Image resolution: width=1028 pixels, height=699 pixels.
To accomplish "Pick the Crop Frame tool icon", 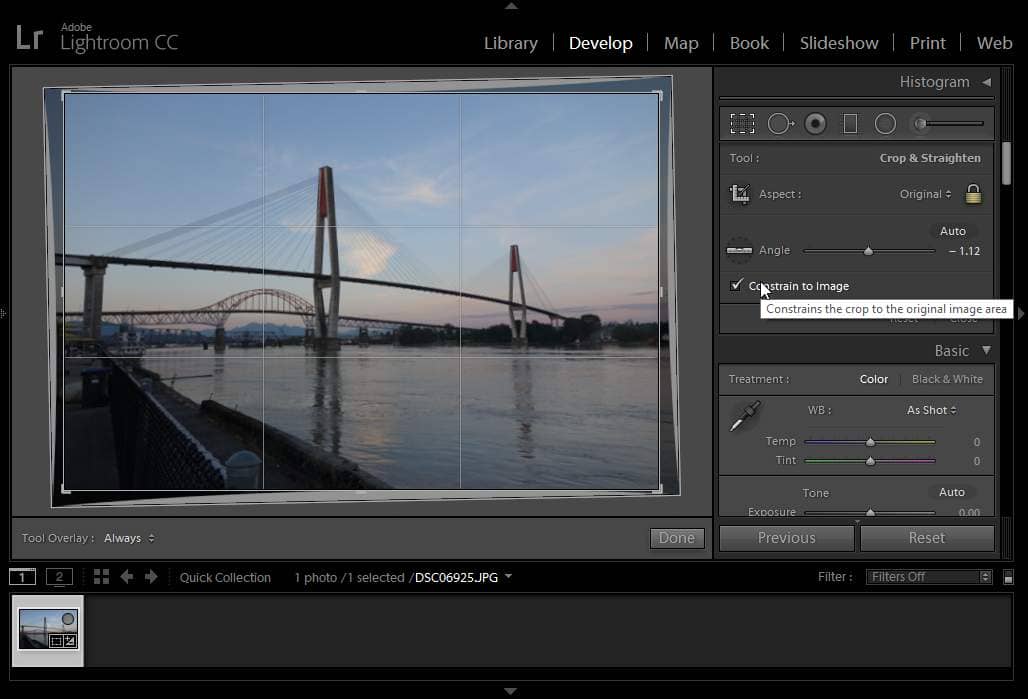I will coord(739,194).
